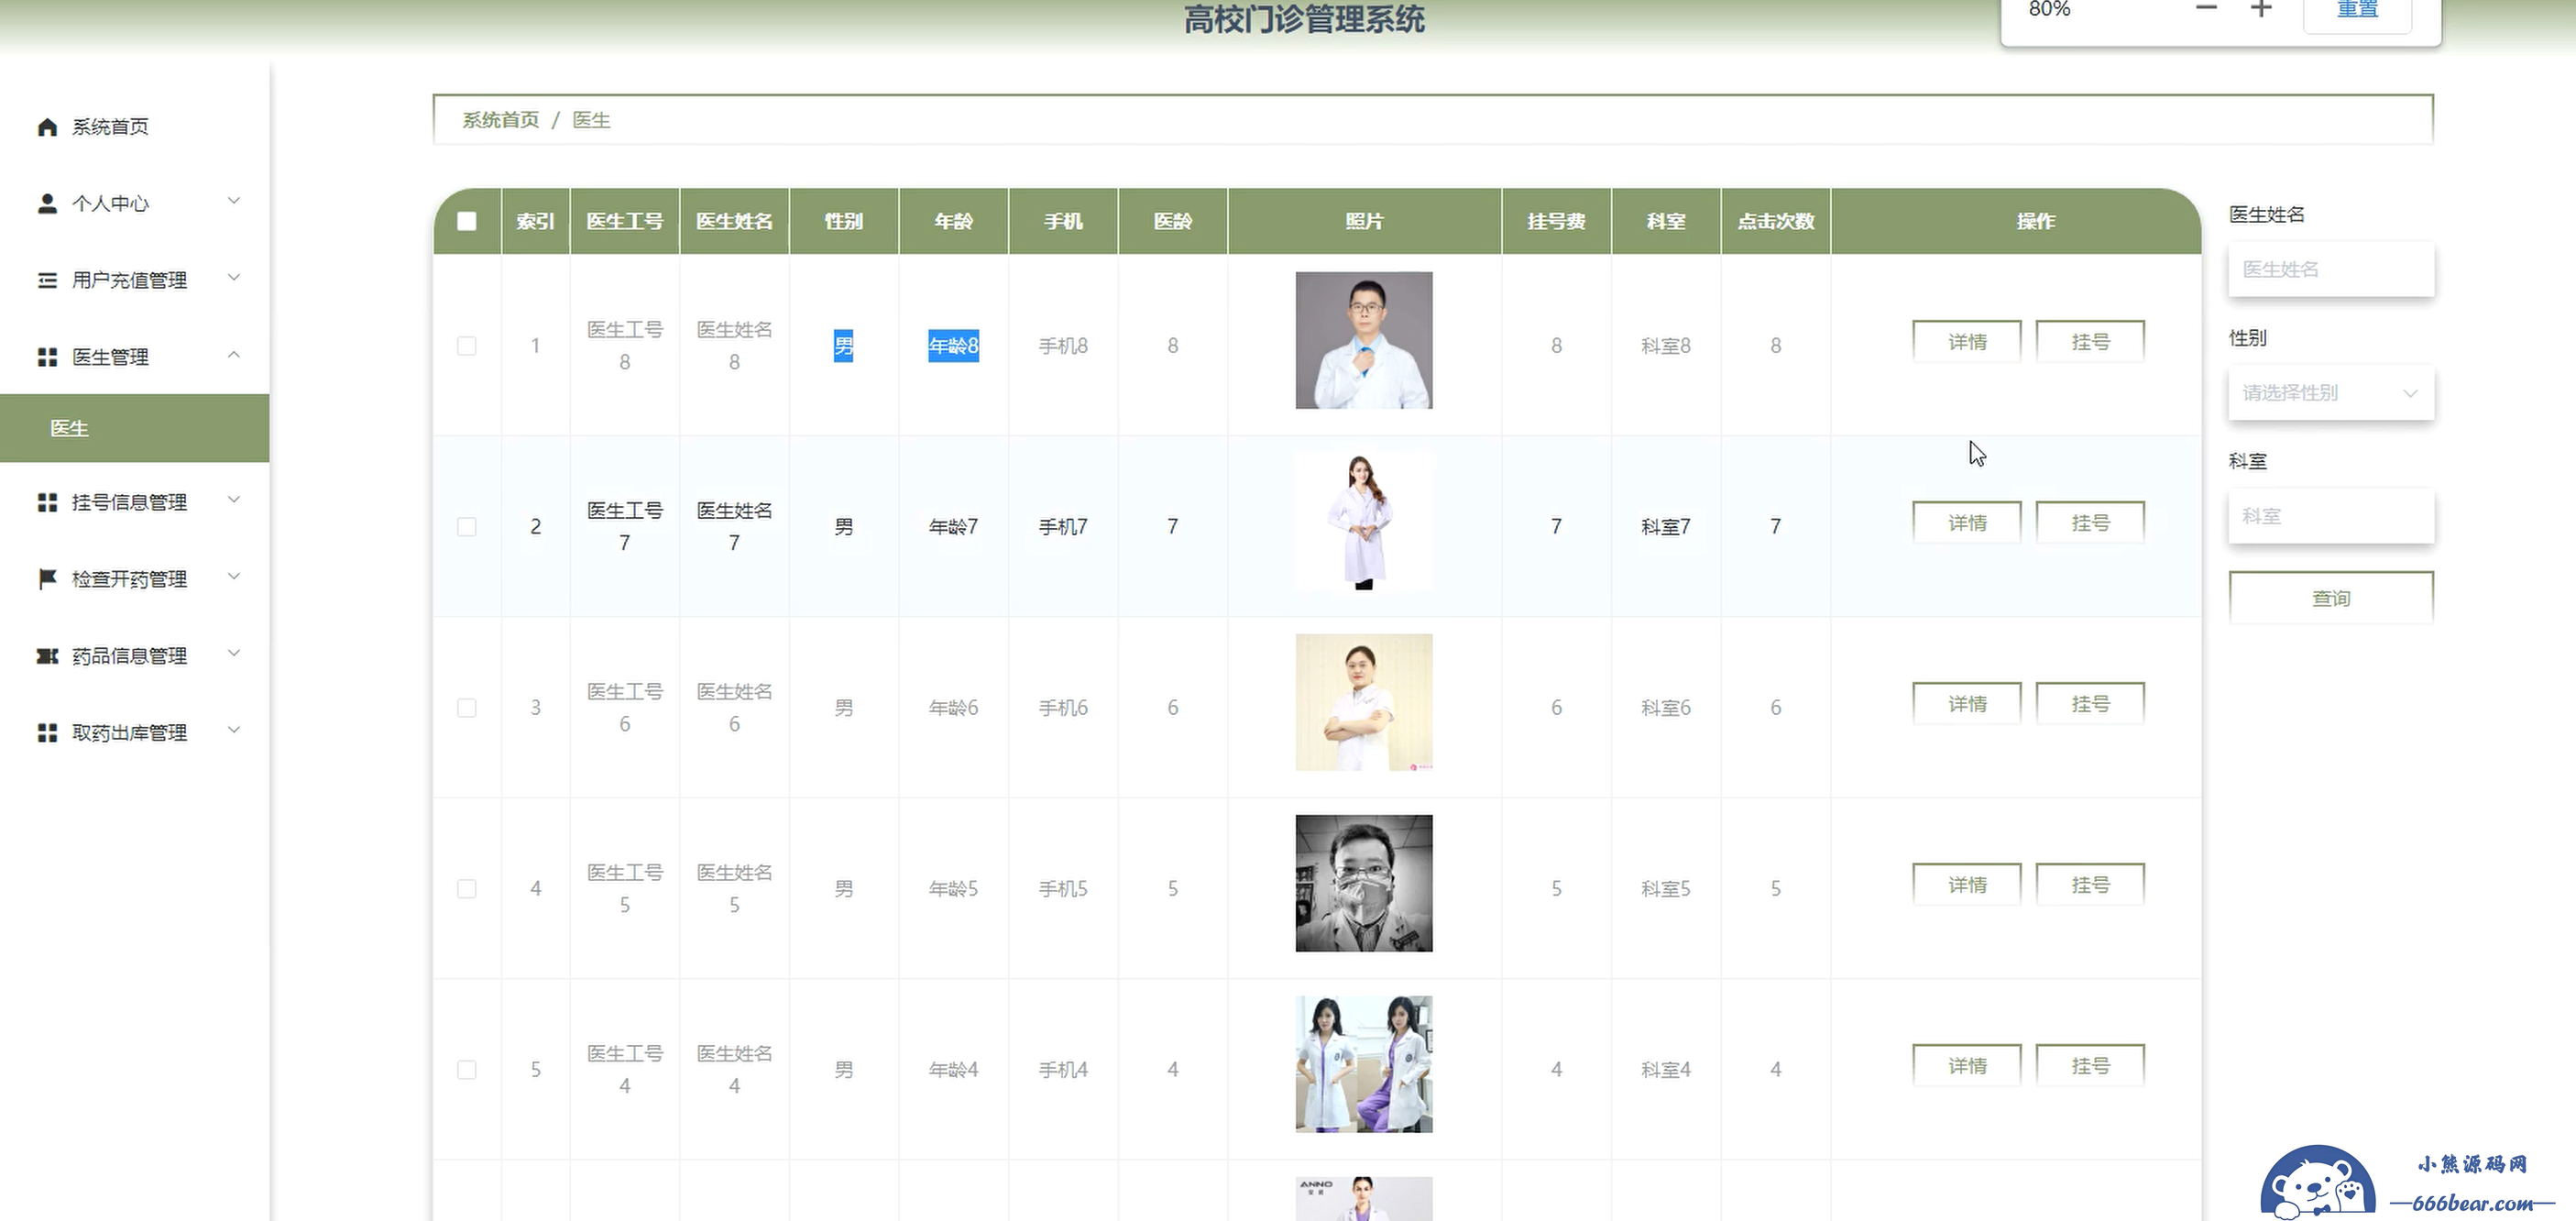Screen dimensions: 2576x1221
Task: Click the ticket icon for 药品信息管理
Action: pos(47,656)
